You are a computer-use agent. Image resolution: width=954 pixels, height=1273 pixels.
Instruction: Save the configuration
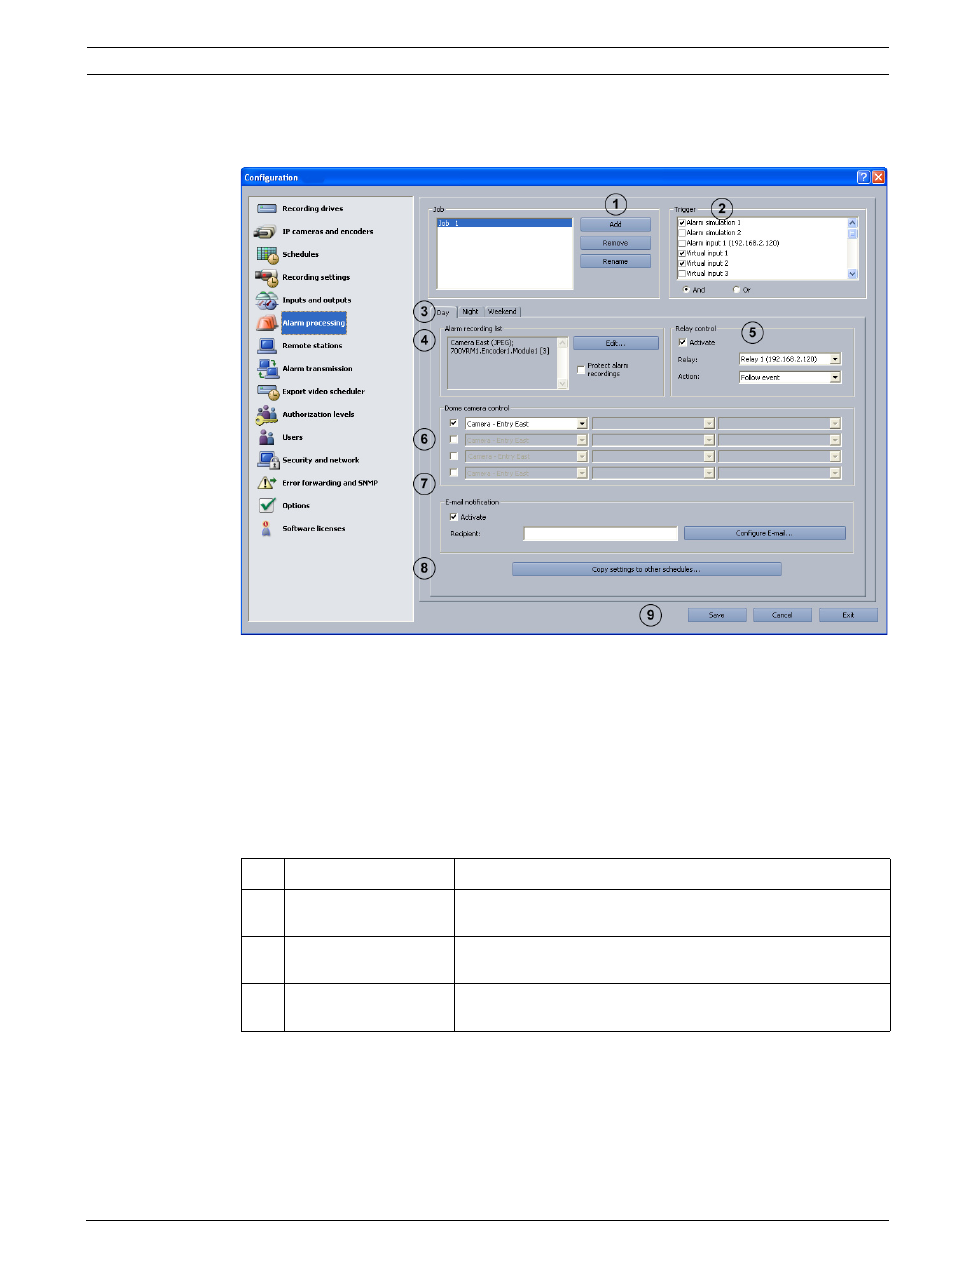(x=717, y=616)
